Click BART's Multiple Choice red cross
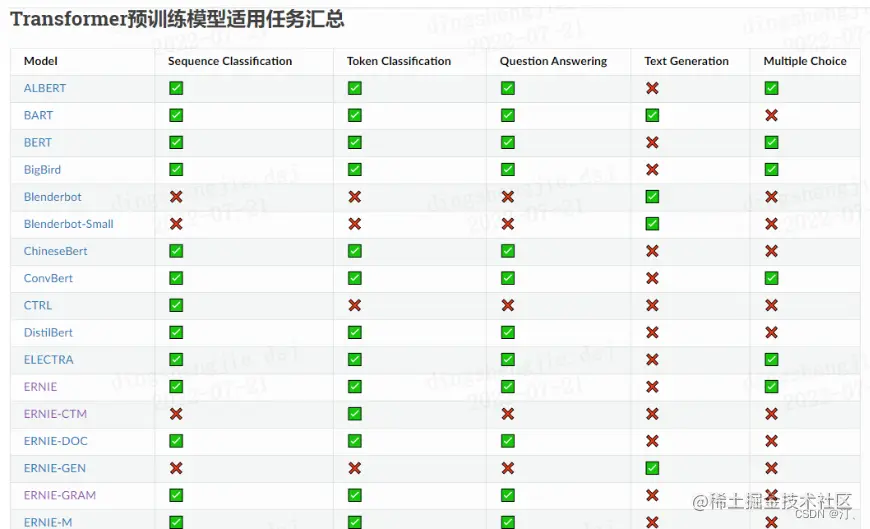The width and height of the screenshot is (870, 529). (x=772, y=115)
